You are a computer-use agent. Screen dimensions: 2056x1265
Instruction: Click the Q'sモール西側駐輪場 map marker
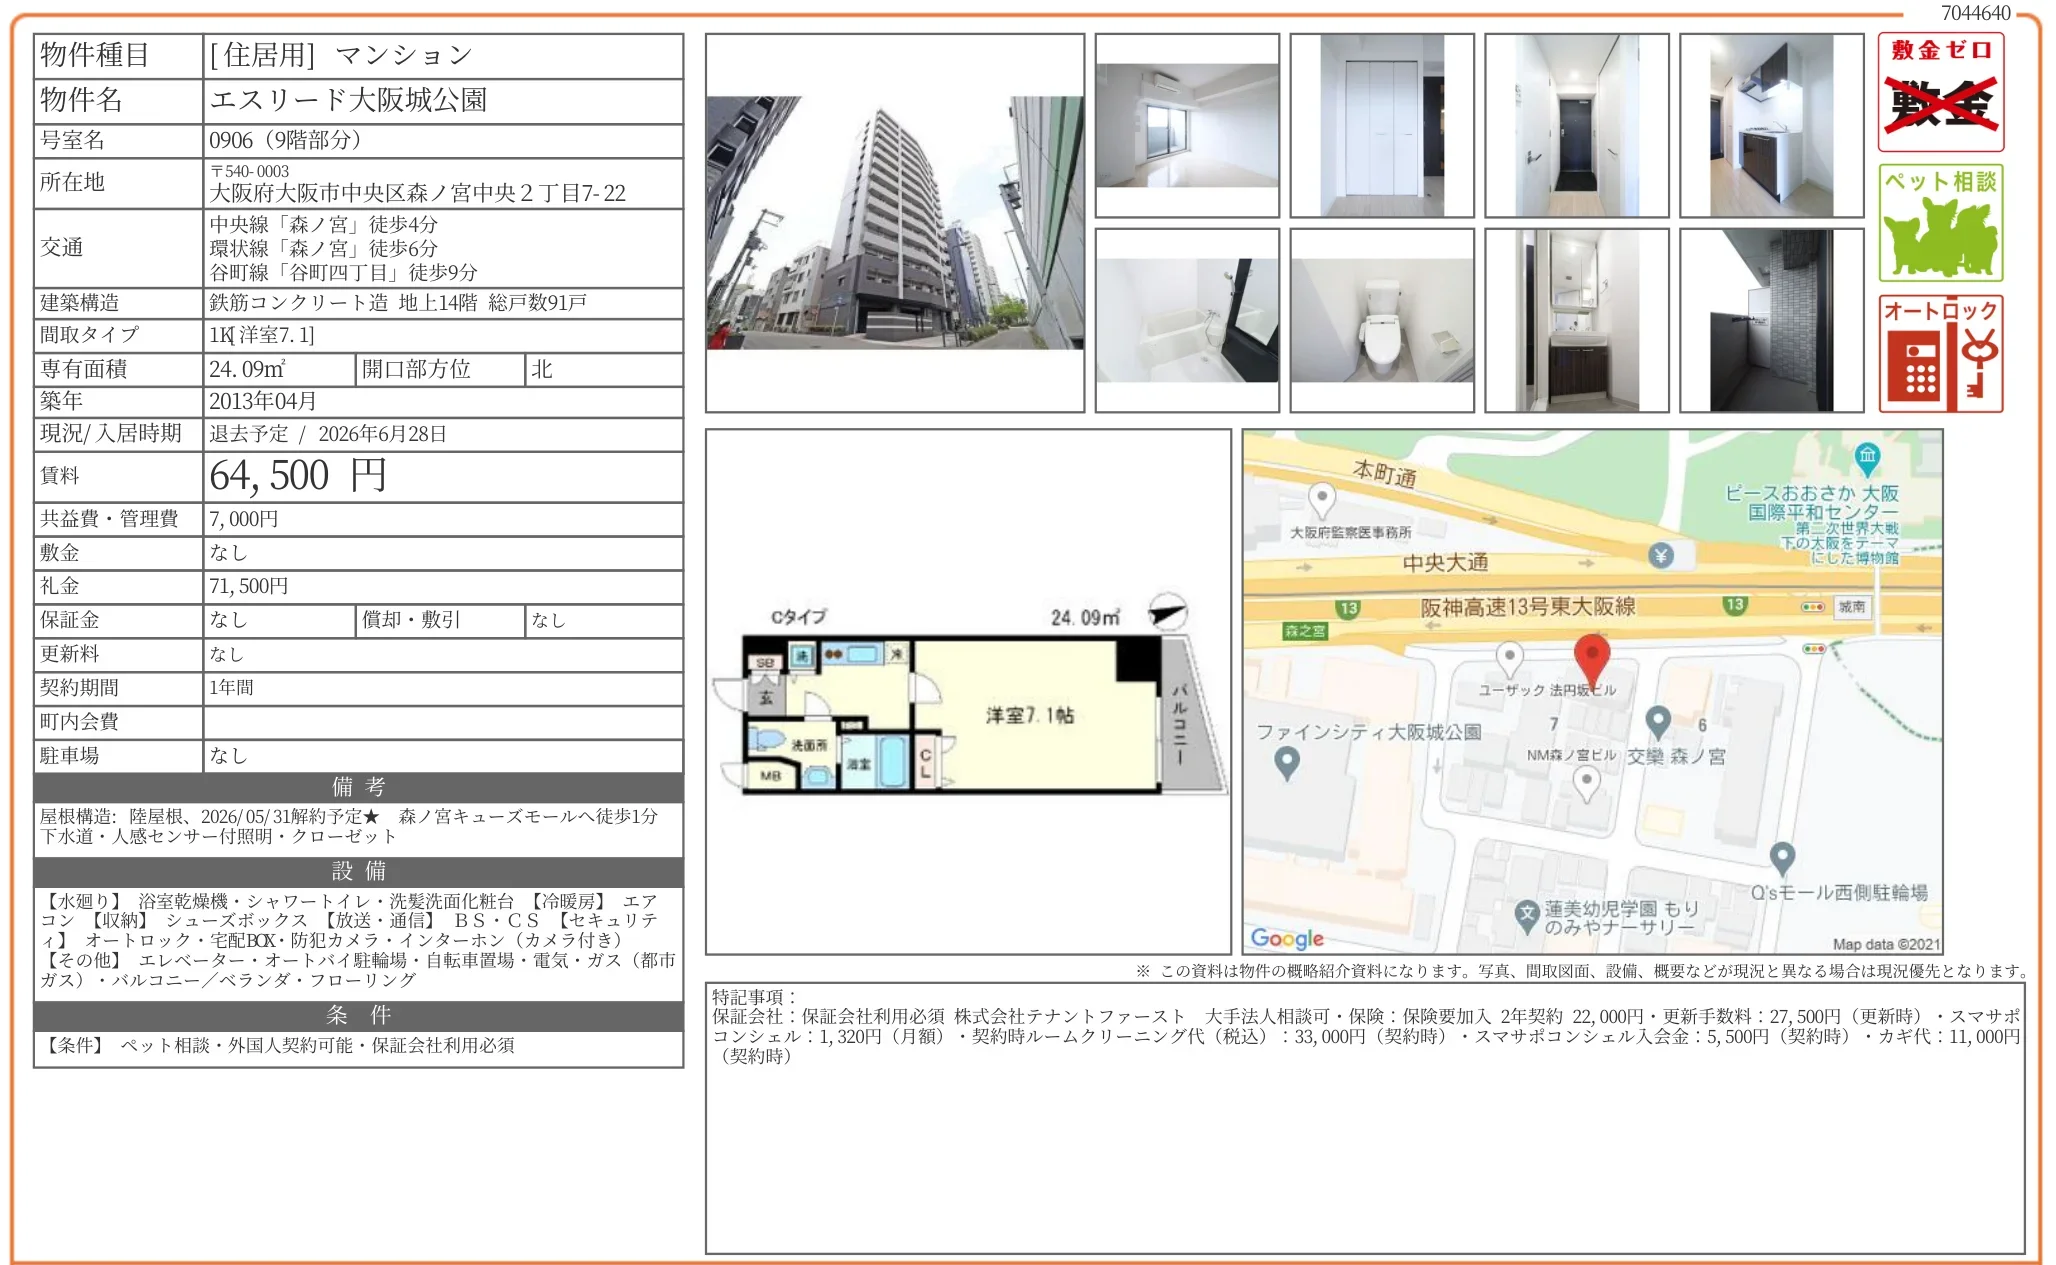pos(1782,857)
